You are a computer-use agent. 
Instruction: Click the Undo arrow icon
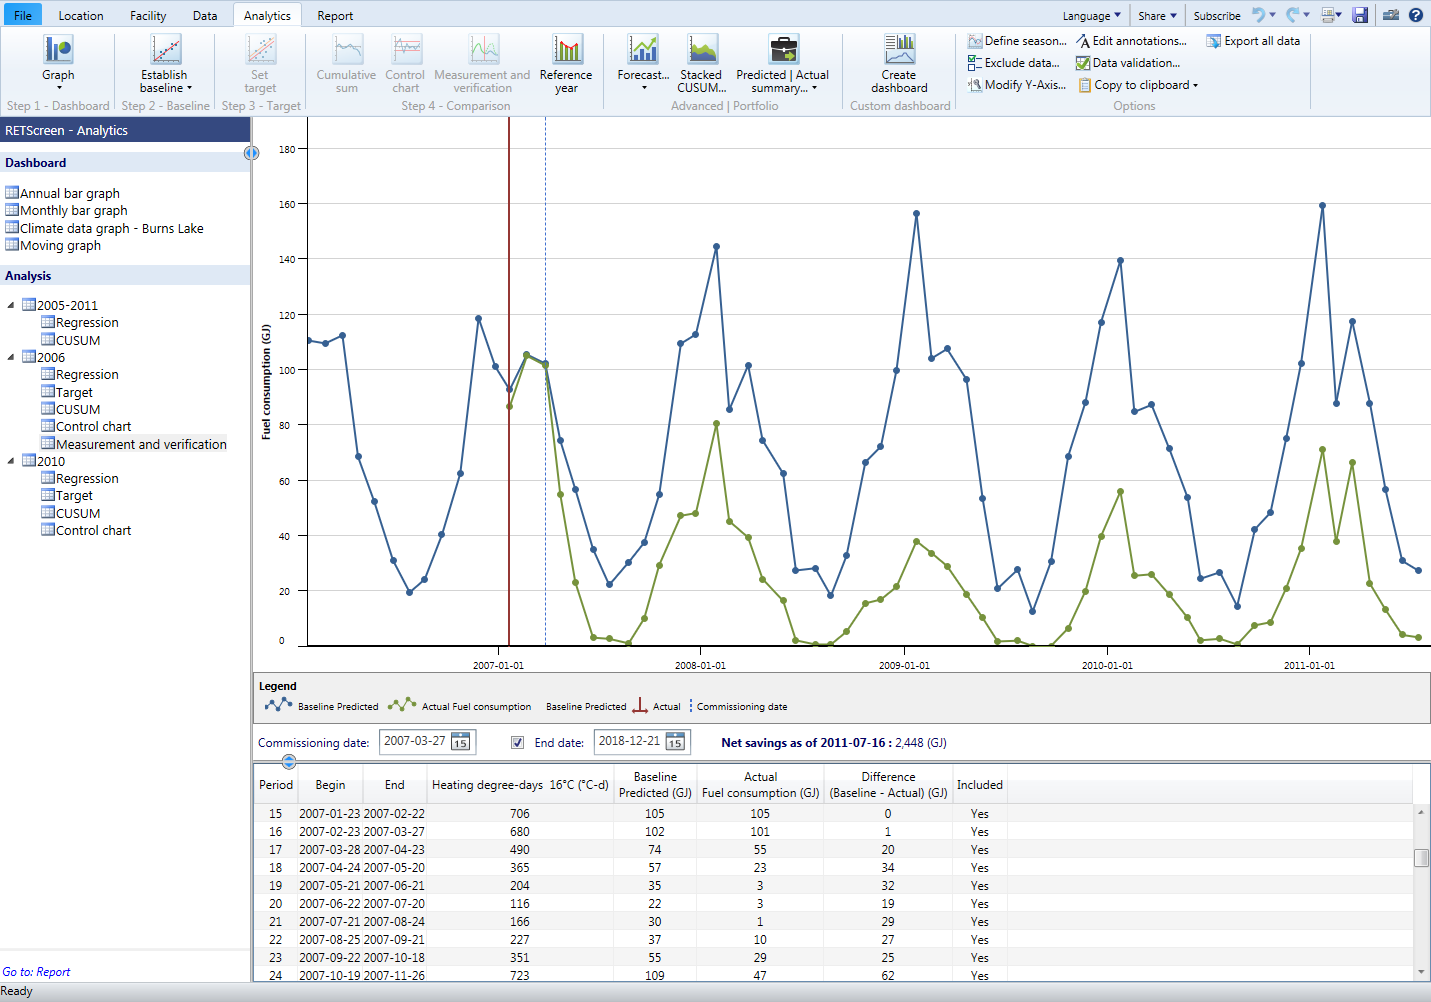1258,15
